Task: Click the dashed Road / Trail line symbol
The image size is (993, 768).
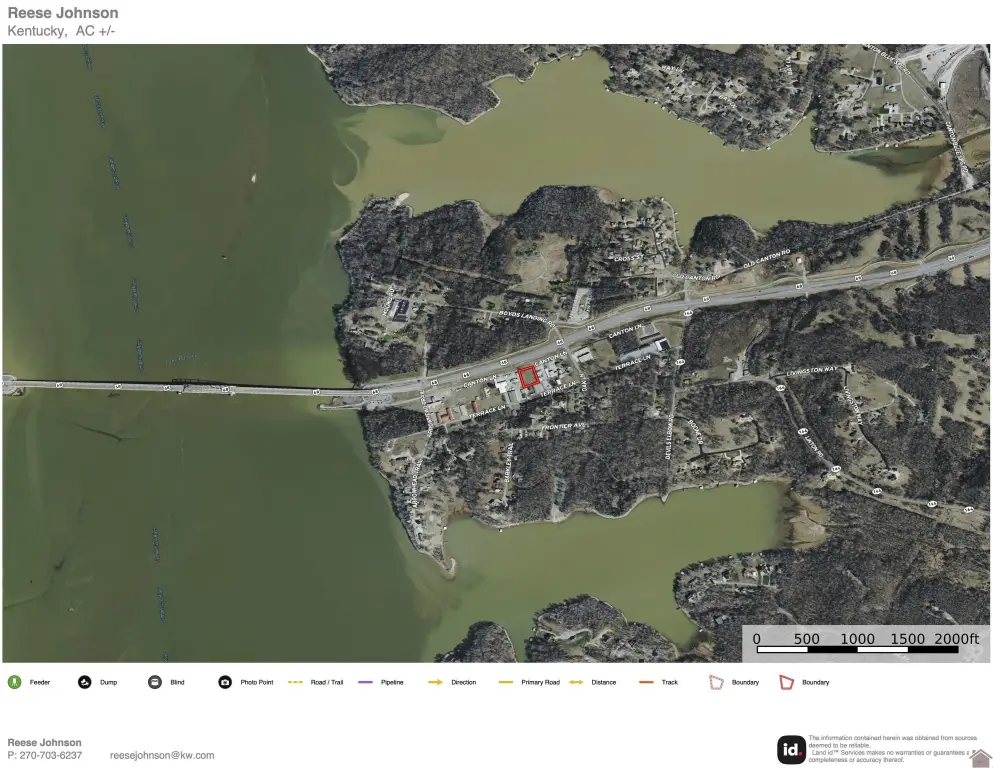Action: coord(295,682)
